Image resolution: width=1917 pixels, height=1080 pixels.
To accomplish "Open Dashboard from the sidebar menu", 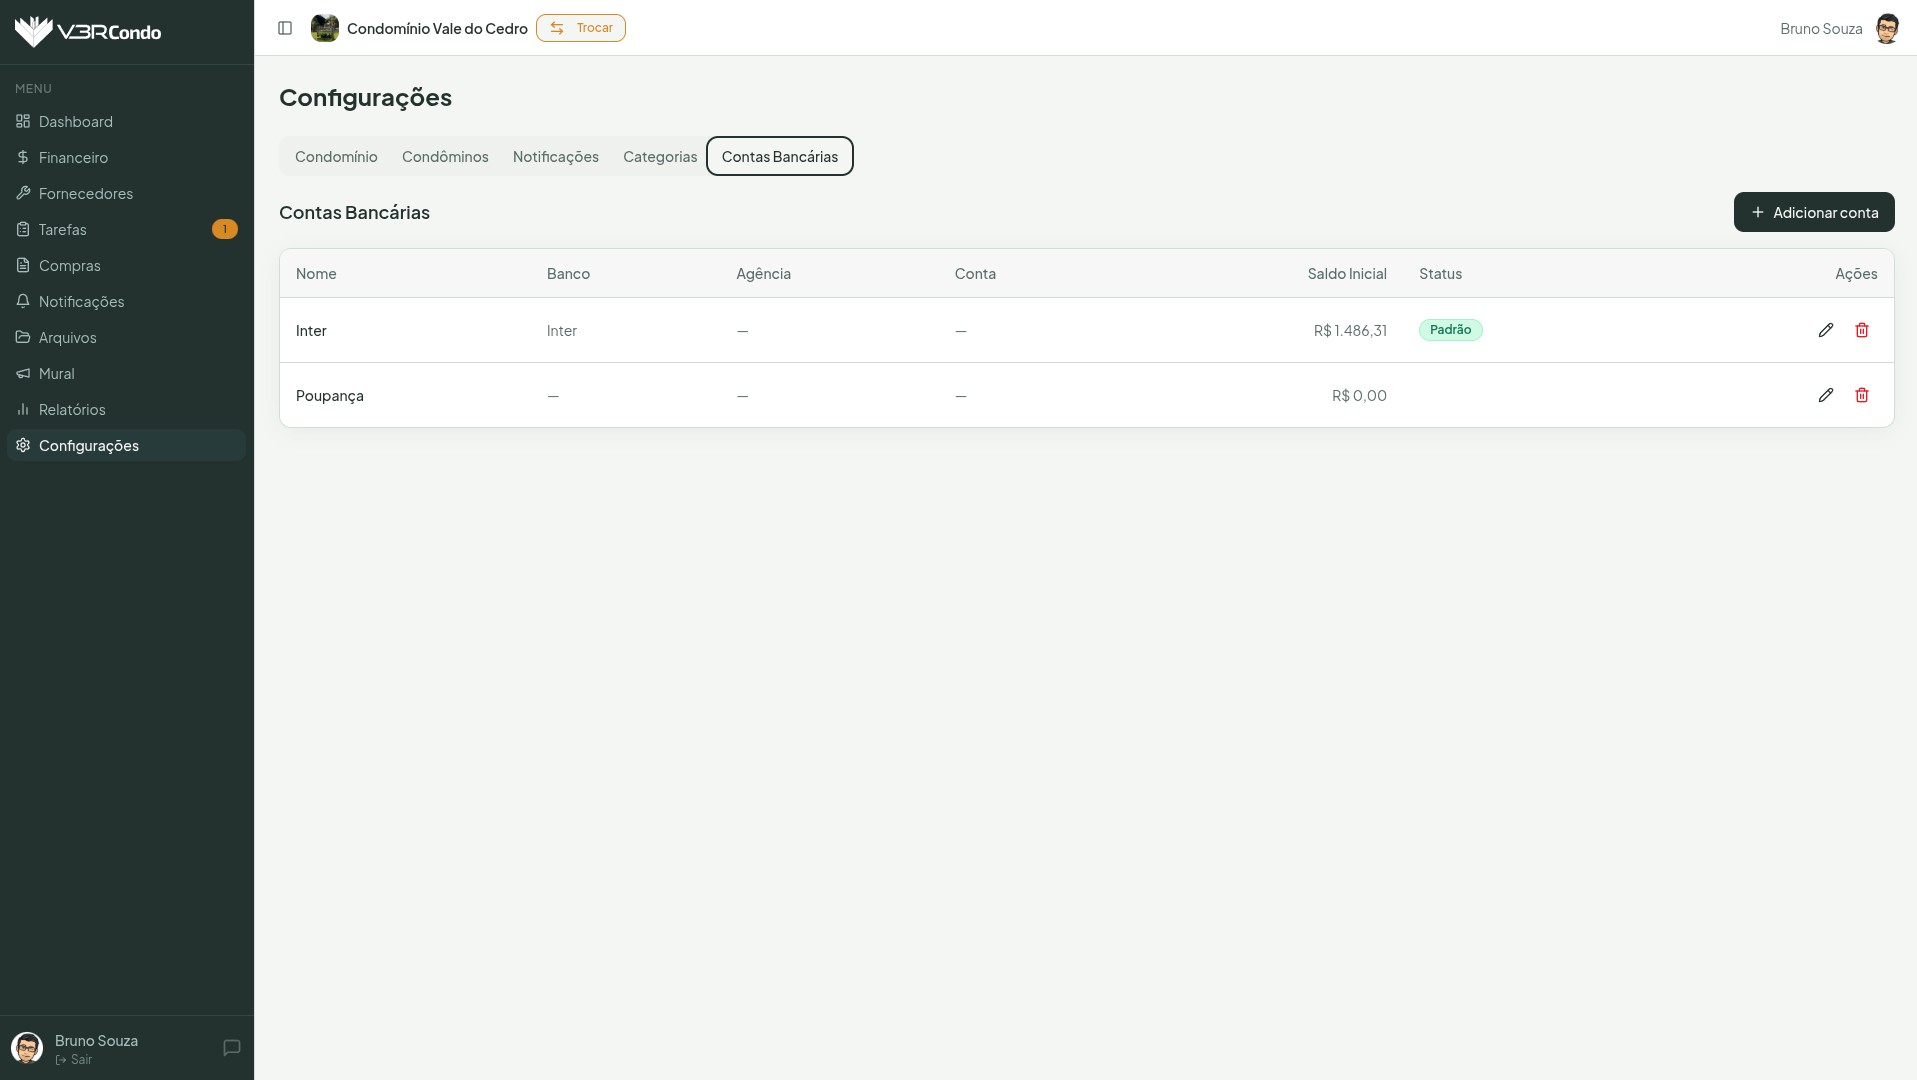I will [76, 121].
